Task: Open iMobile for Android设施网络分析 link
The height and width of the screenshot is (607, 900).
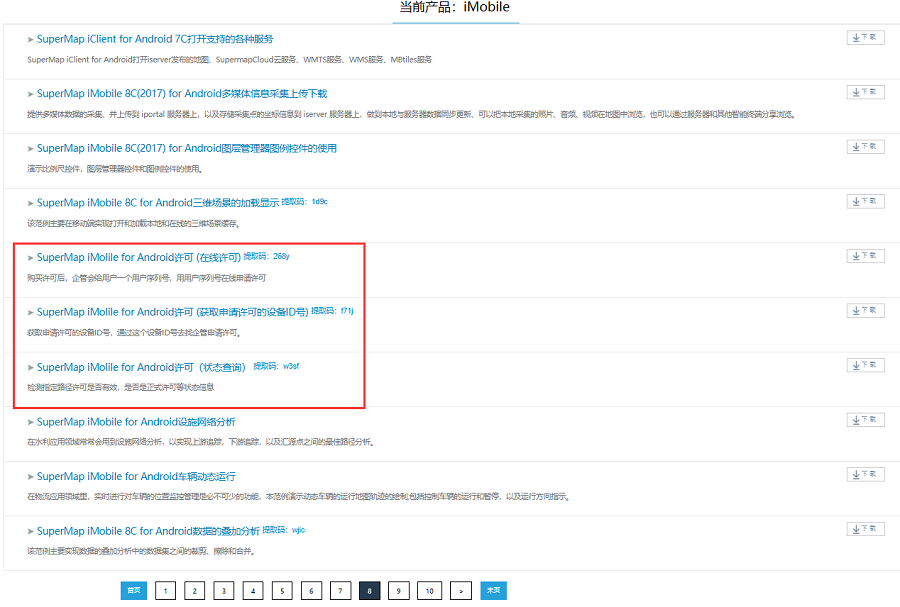Action: pos(136,422)
